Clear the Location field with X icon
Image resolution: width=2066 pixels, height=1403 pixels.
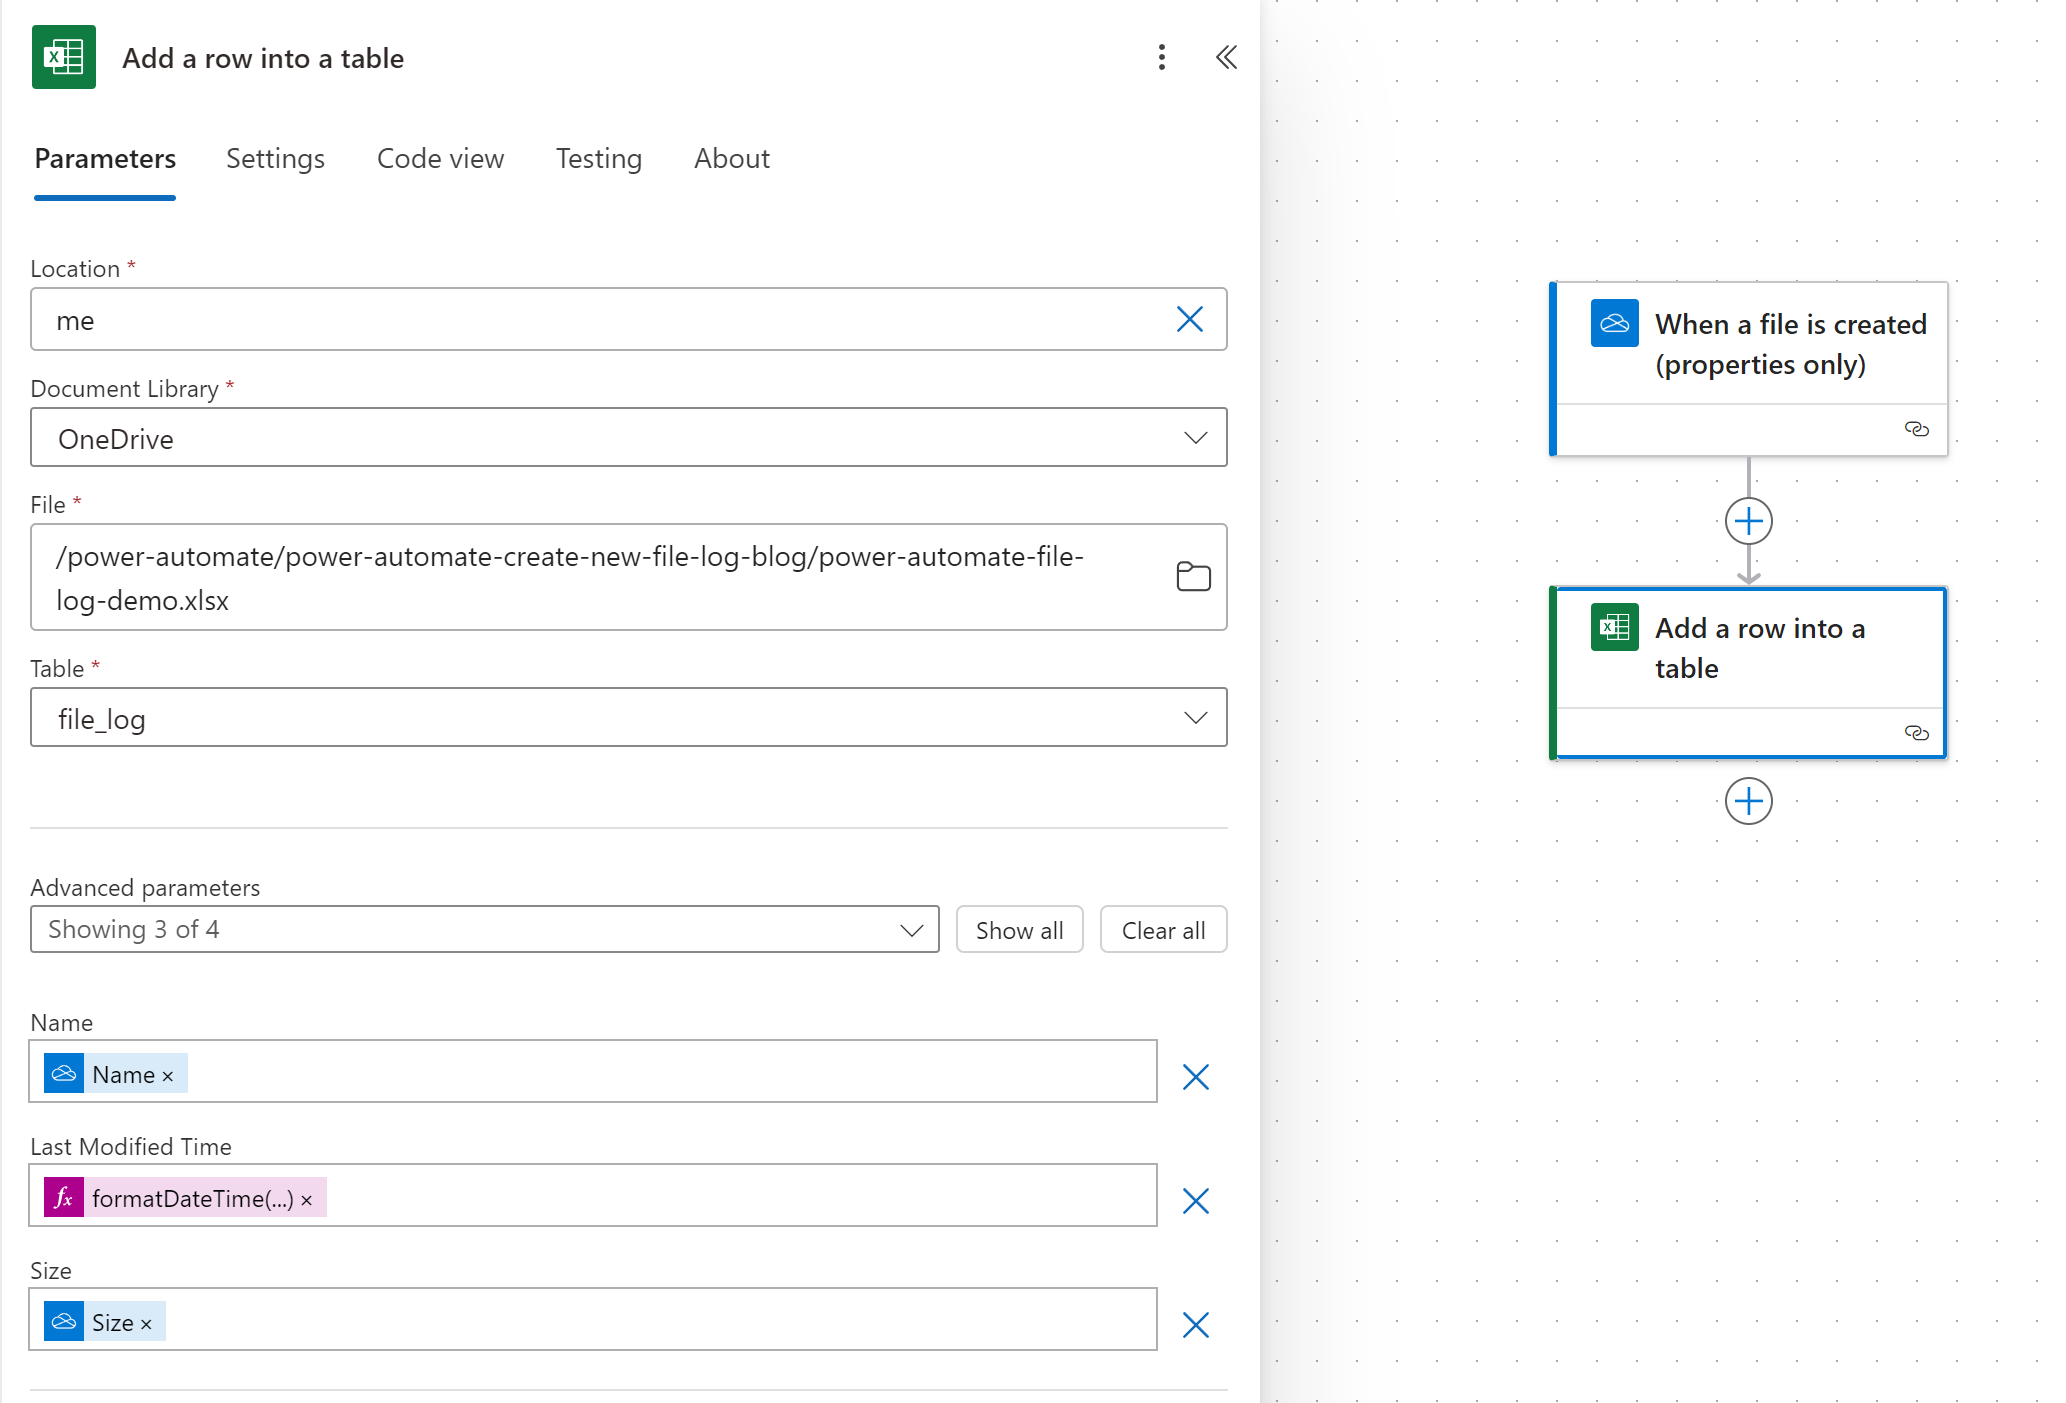[x=1189, y=319]
